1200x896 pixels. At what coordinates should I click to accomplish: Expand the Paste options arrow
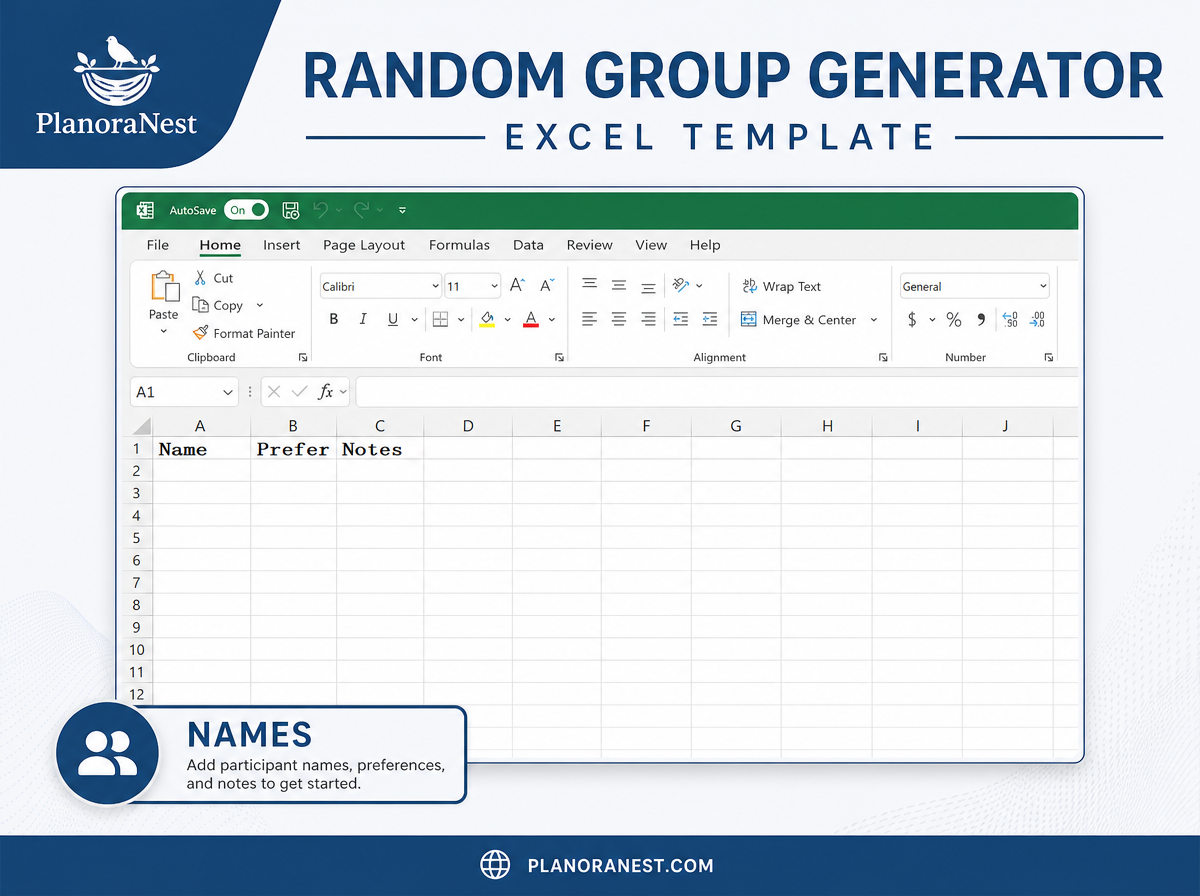(x=164, y=331)
